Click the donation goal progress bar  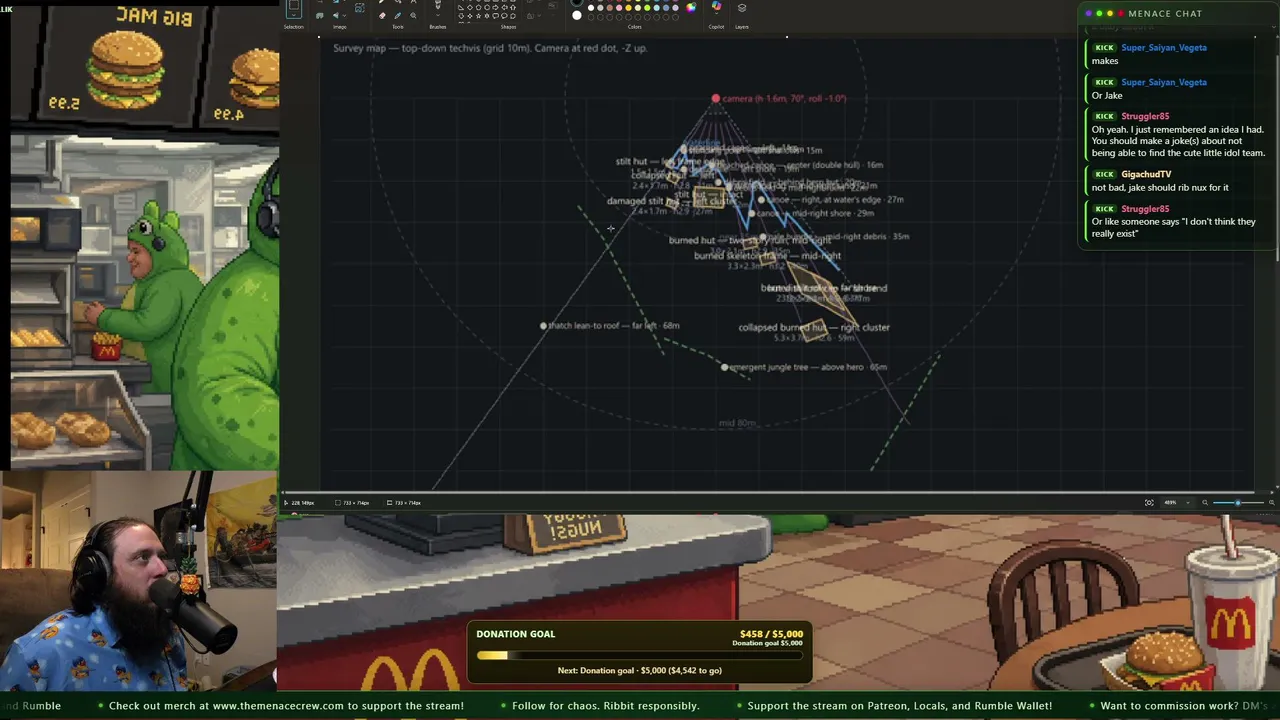pyautogui.click(x=639, y=656)
